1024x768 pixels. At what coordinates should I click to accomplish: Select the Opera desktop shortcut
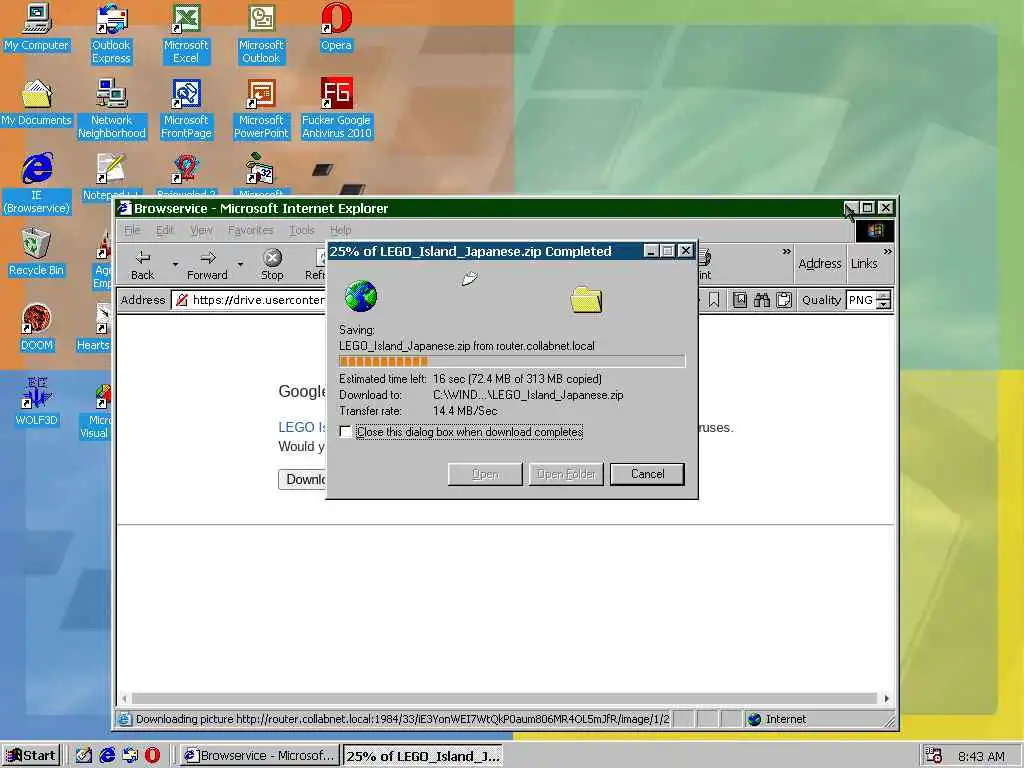(336, 27)
